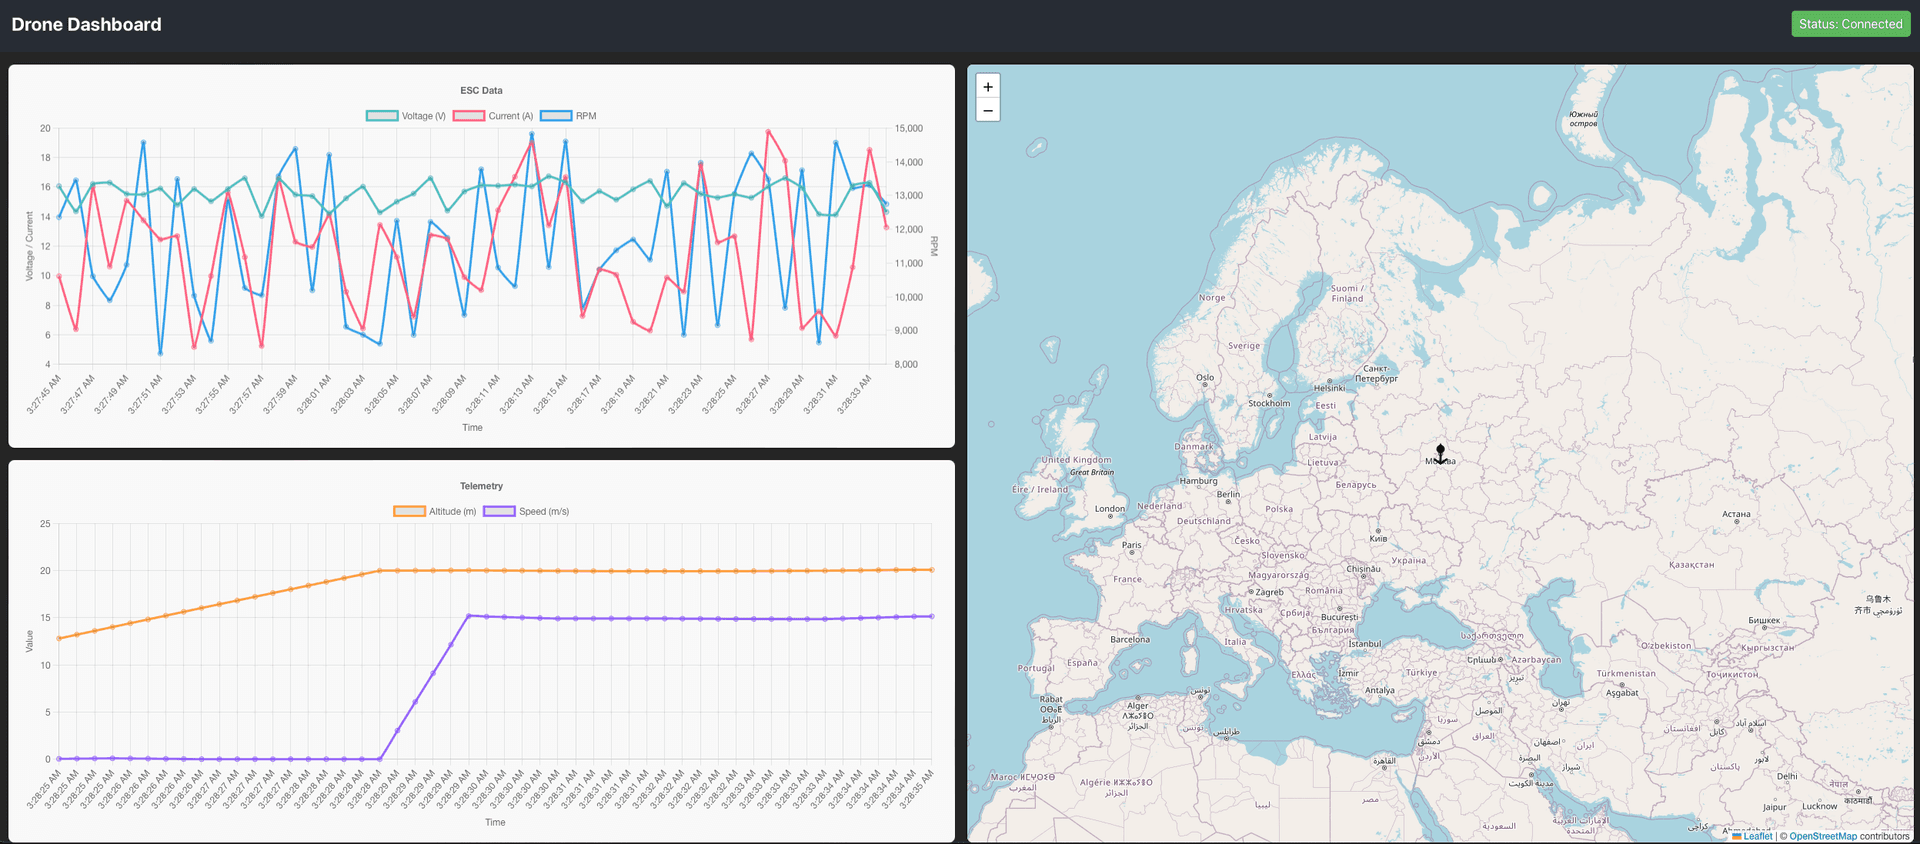Screen dimensions: 1920x844
Task: Zoom out on the map
Action: tap(988, 110)
